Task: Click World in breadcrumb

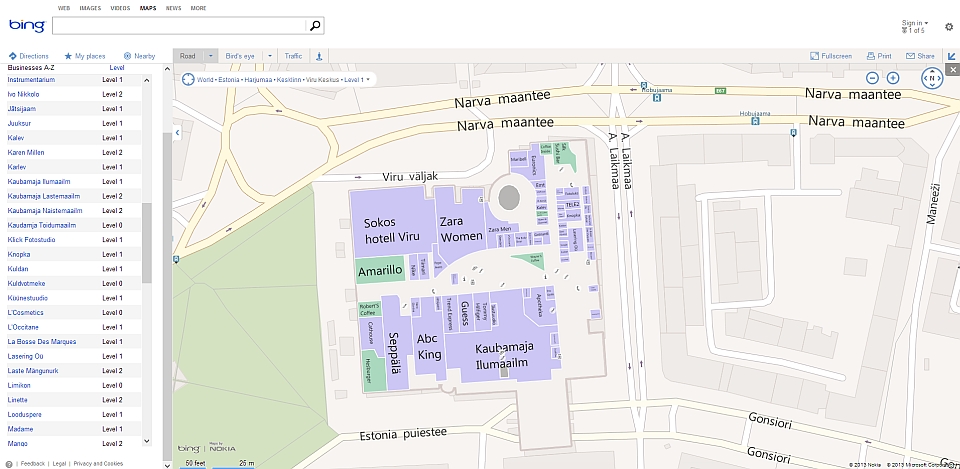Action: pos(204,80)
